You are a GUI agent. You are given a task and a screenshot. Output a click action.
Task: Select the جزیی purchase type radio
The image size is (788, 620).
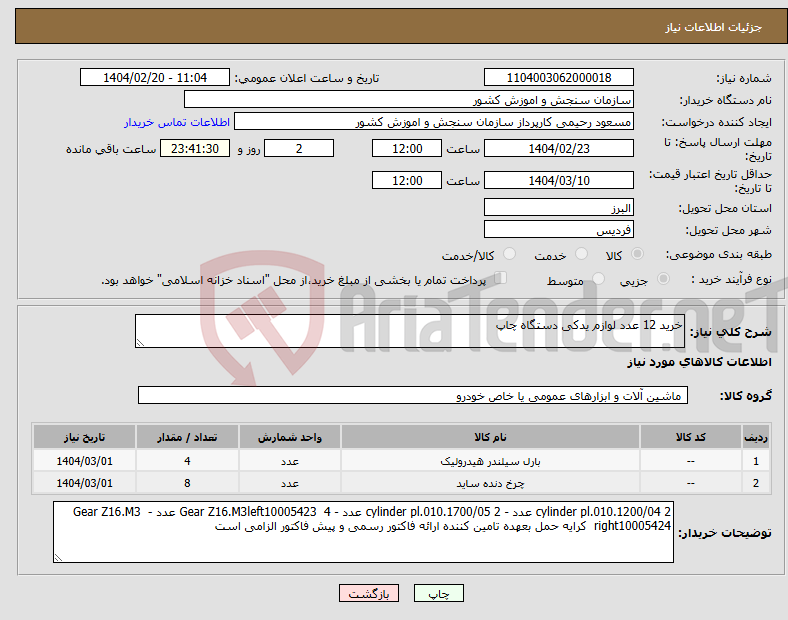tap(663, 278)
